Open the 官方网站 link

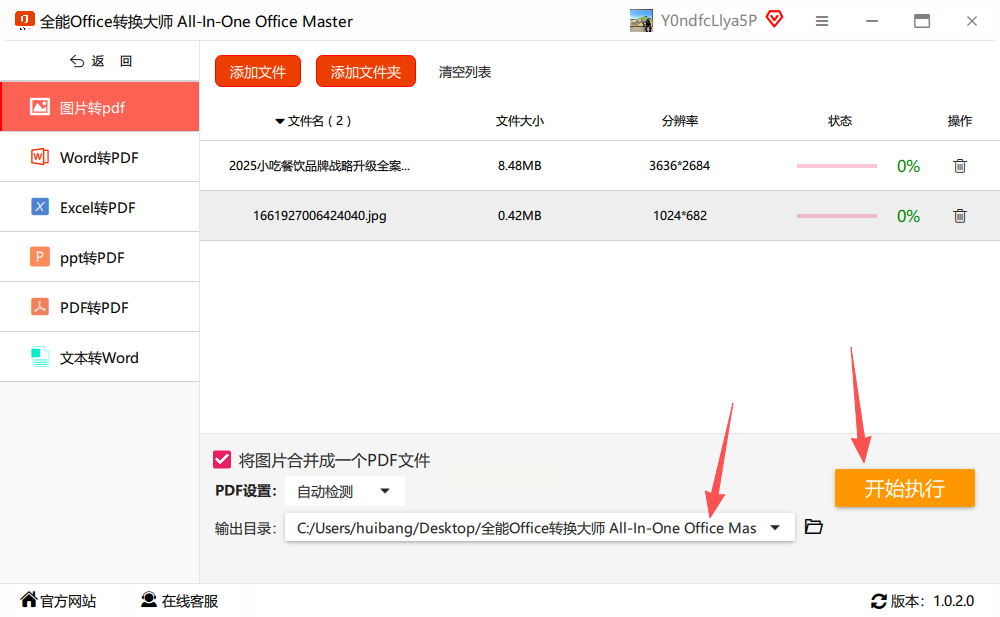tap(58, 600)
